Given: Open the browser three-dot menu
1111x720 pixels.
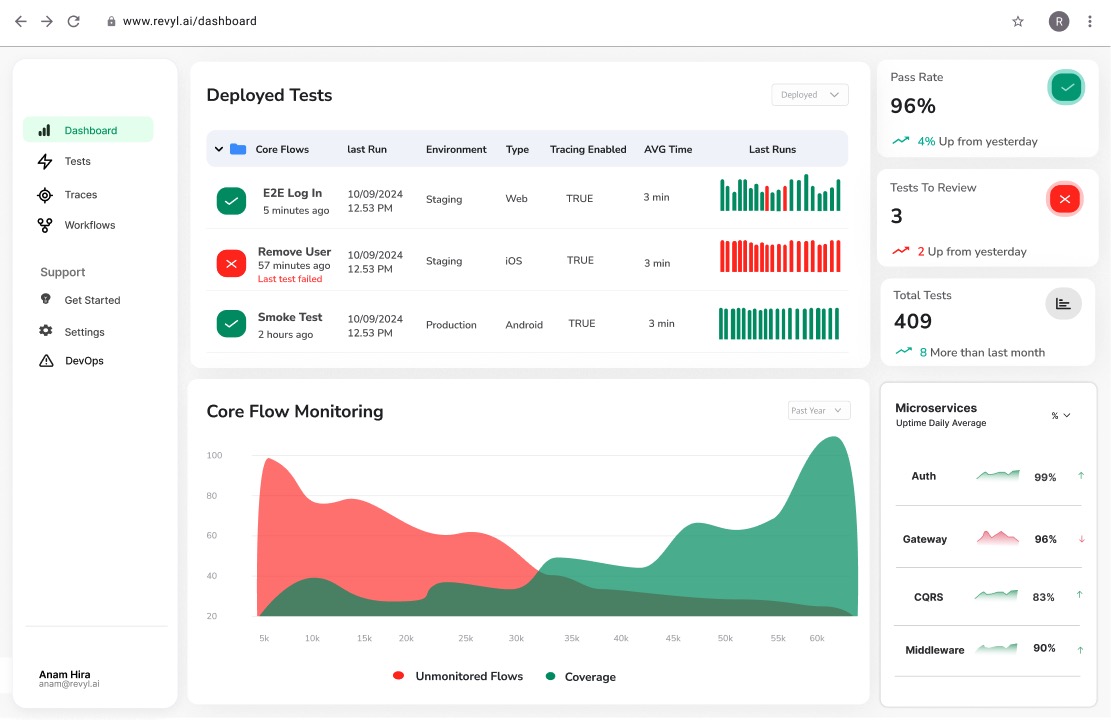Looking at the screenshot, I should click(1090, 21).
